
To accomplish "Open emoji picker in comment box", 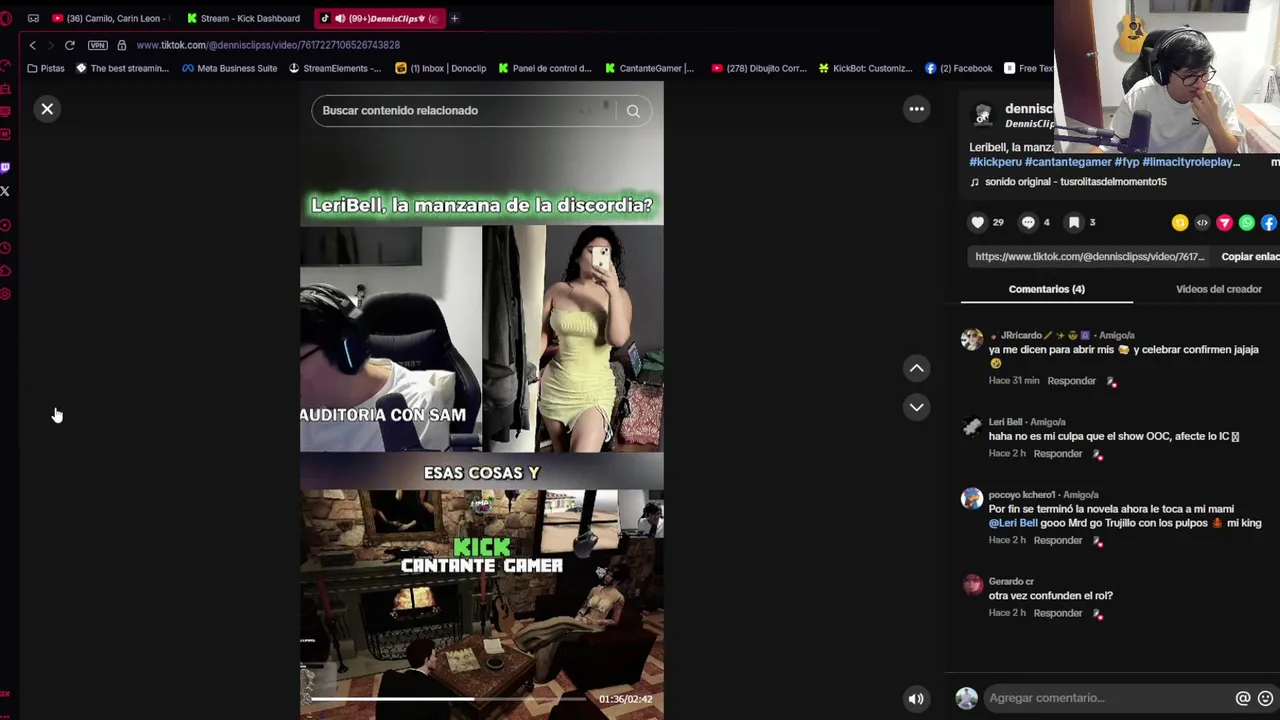I will (x=1265, y=698).
